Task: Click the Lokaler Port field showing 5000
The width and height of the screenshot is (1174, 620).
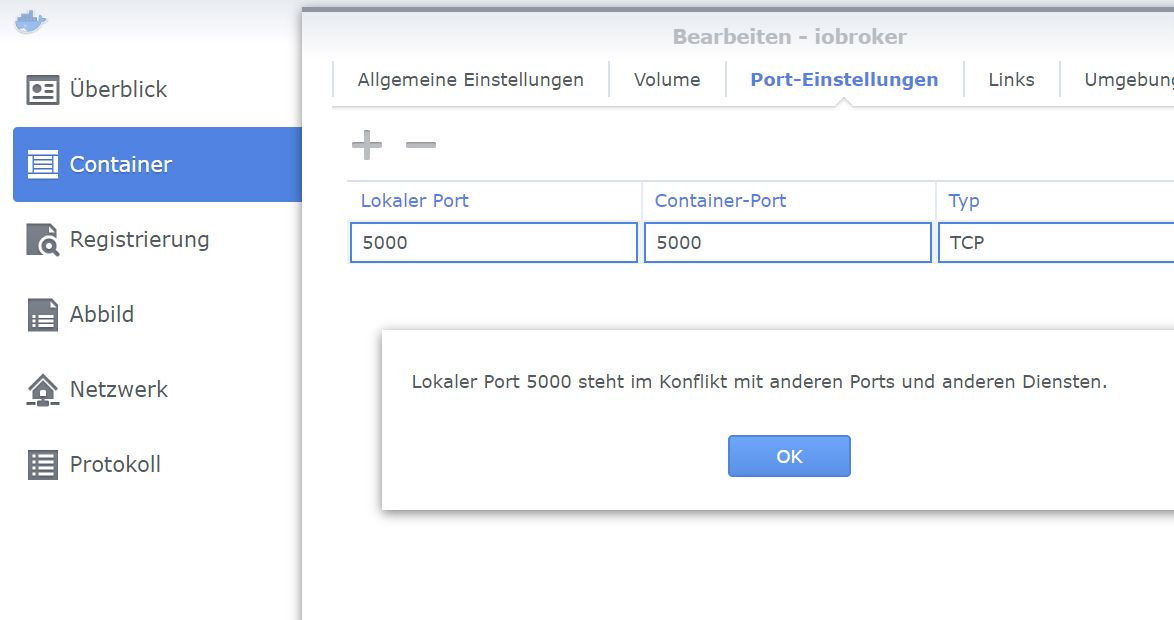Action: (494, 243)
